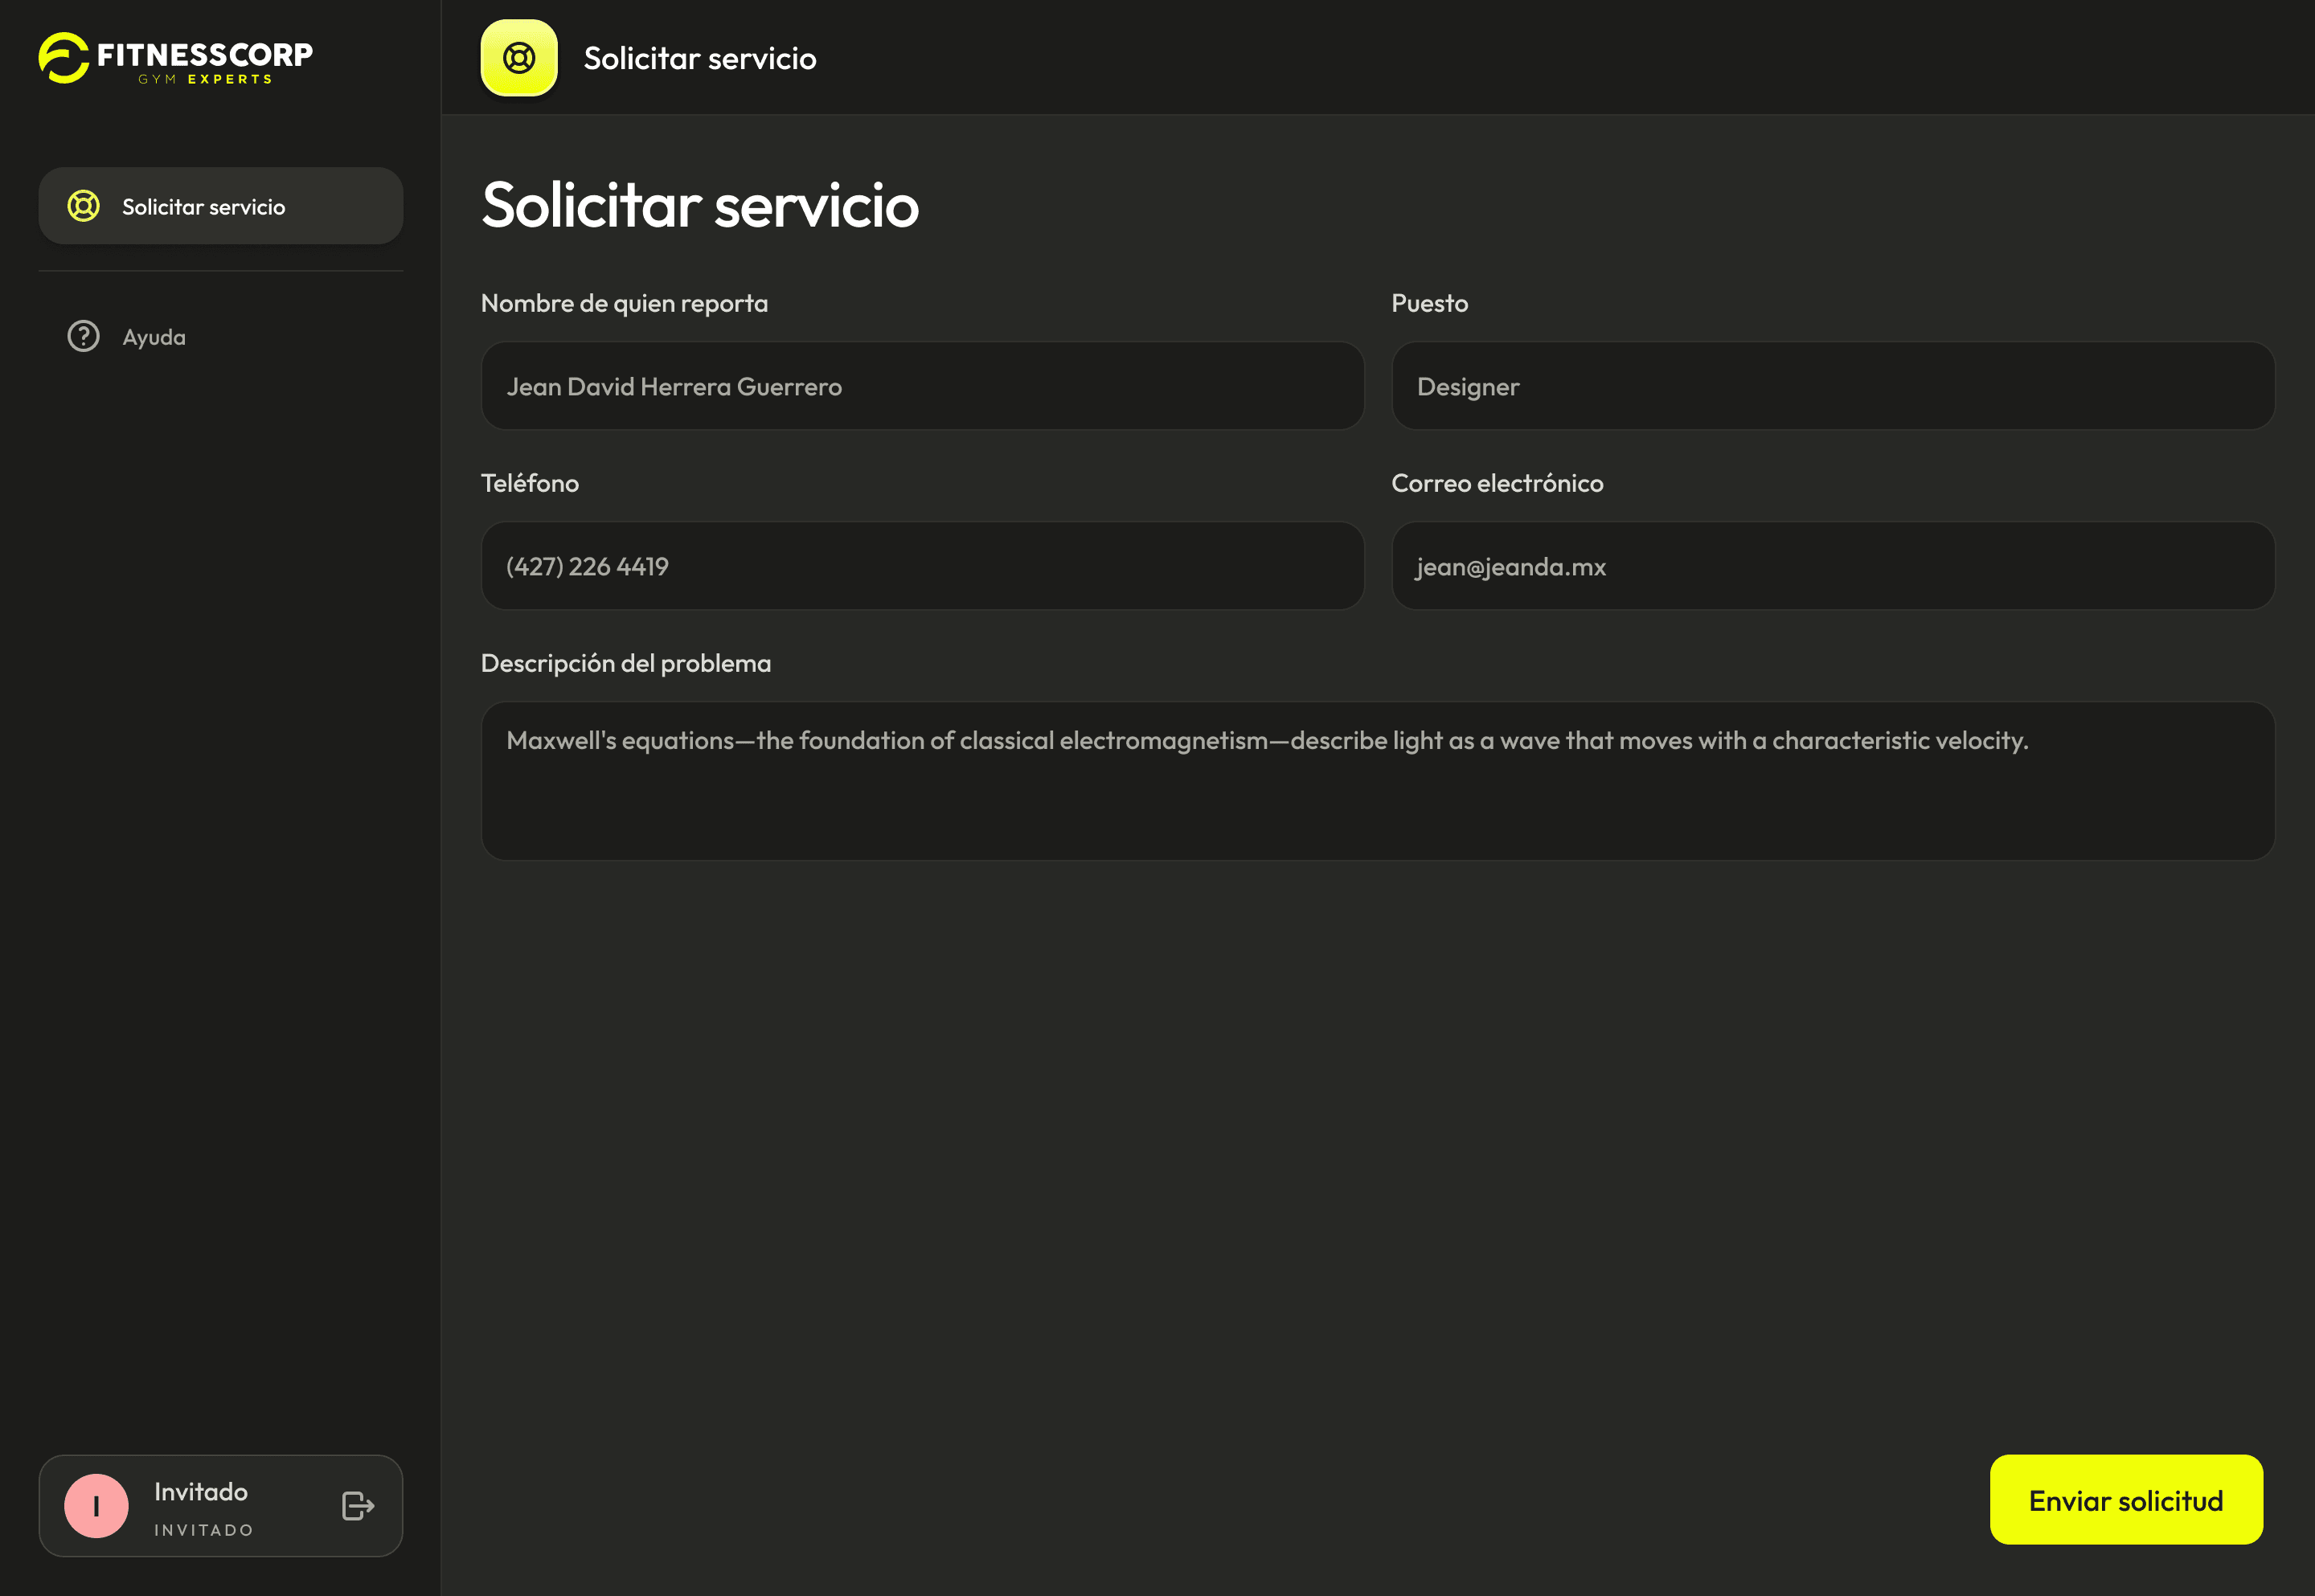Click the large Solicitar servicio page heading
The height and width of the screenshot is (1596, 2315).
[700, 205]
